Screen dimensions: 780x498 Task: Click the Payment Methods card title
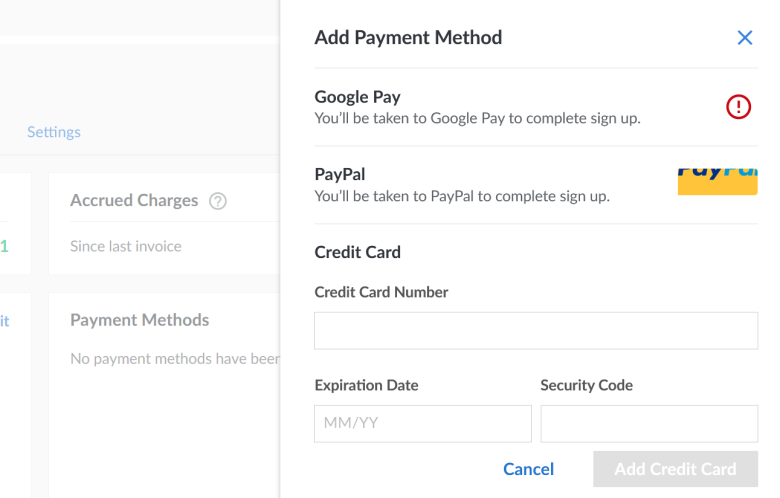139,320
